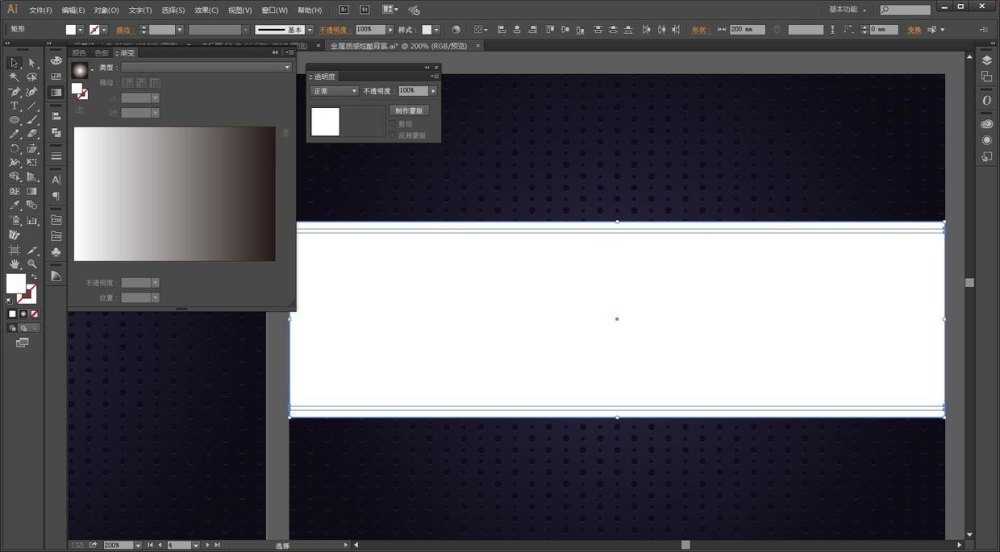
Task: Select the Hand tool
Action: 14,264
